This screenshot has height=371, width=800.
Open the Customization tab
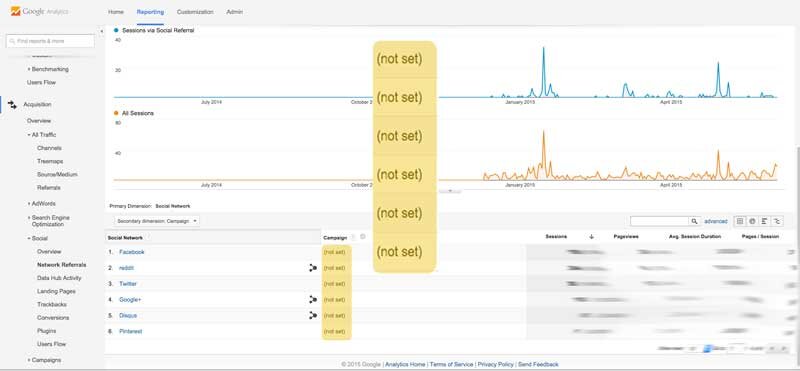click(x=195, y=12)
